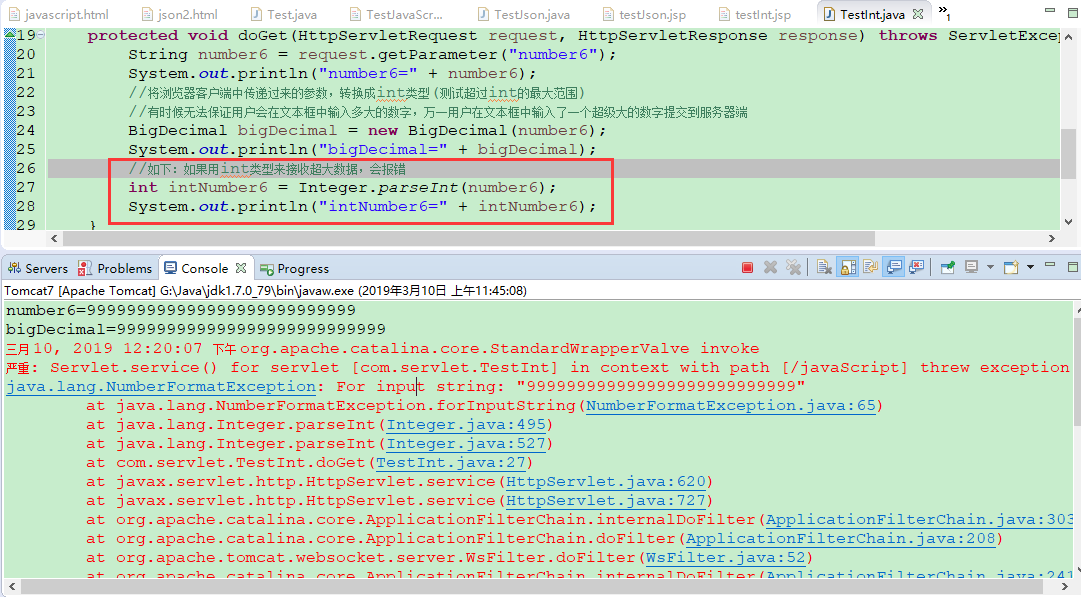Remove all terminated launches

pos(793,267)
